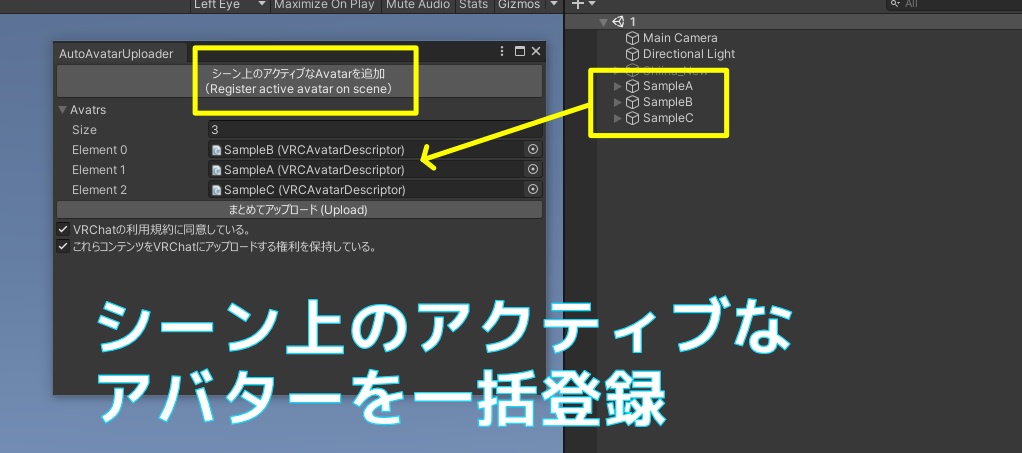Click Register active avatar on scene button
This screenshot has width=1022, height=453.
tap(299, 81)
